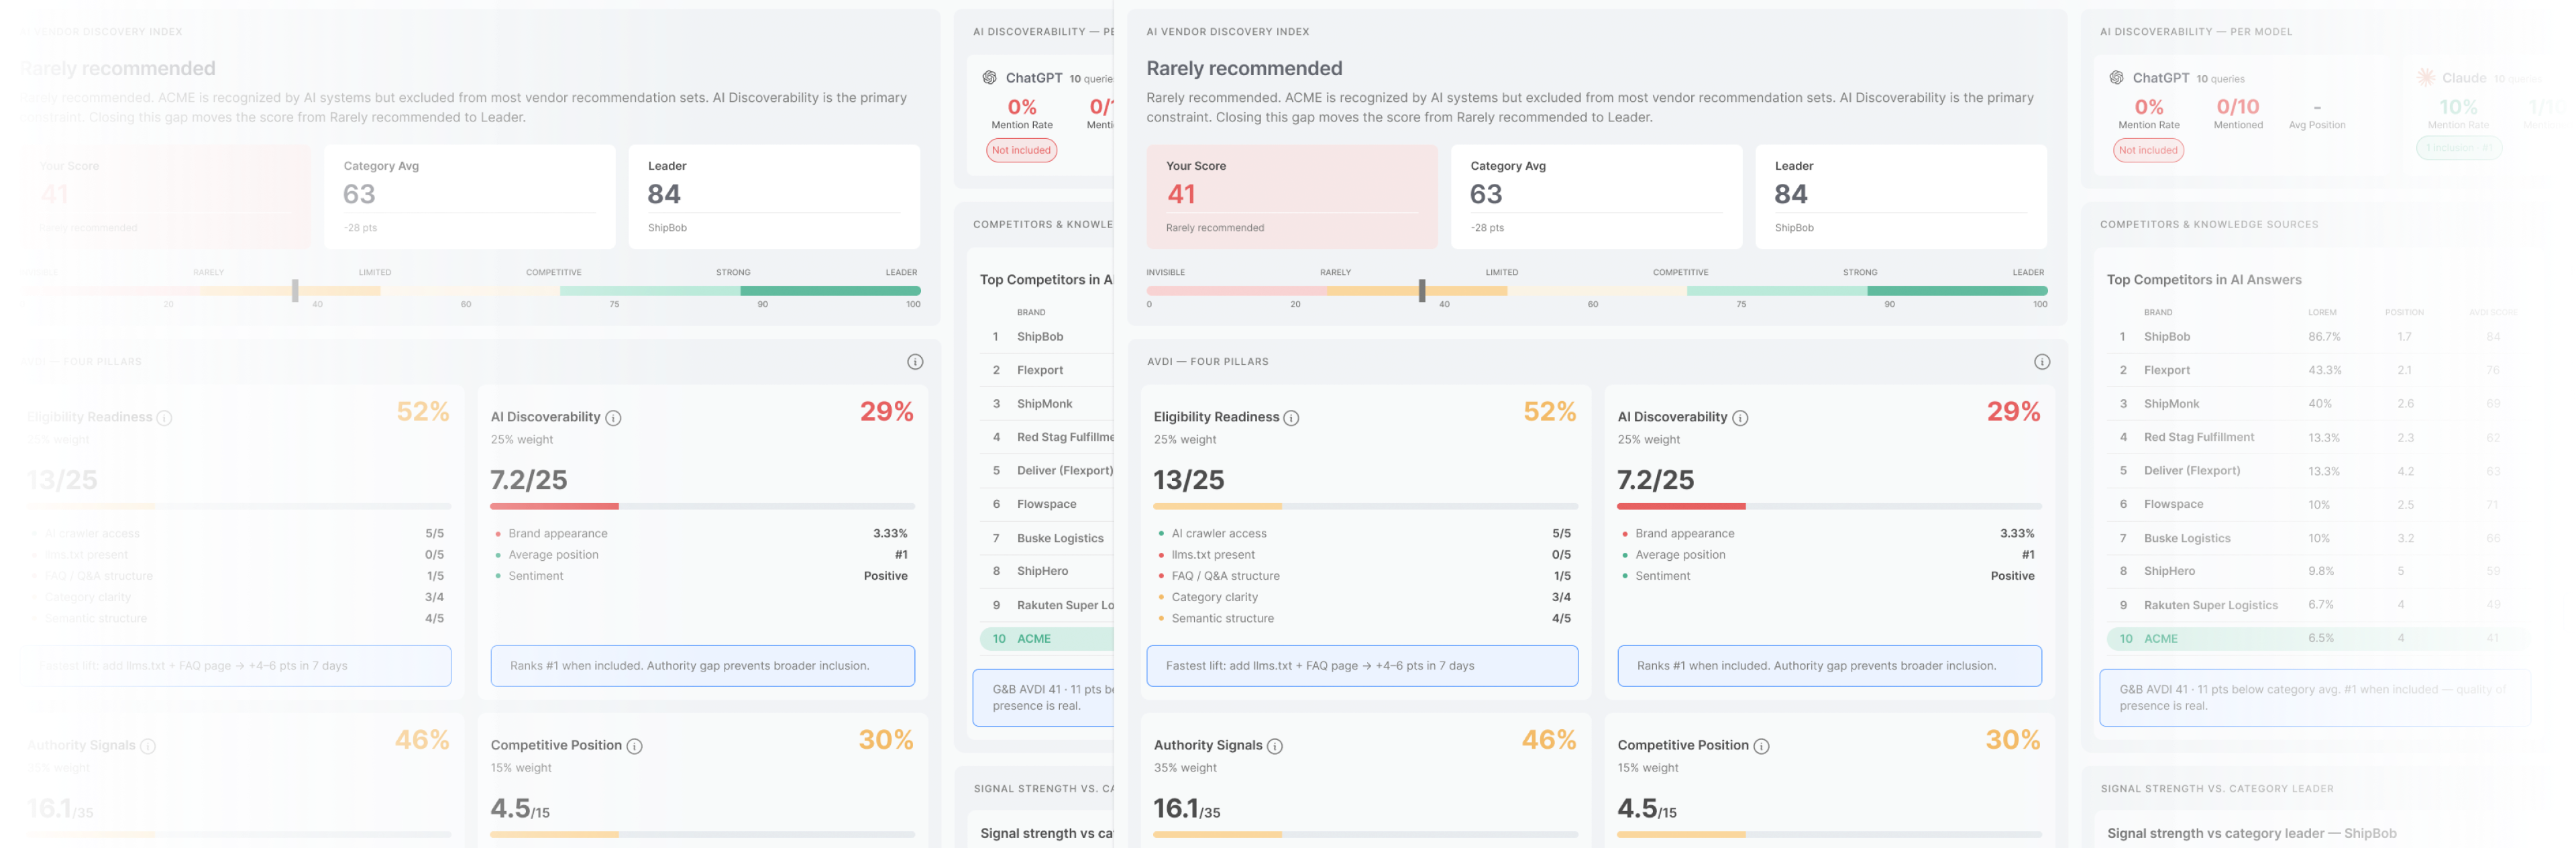The height and width of the screenshot is (848, 2576).
Task: Open Competitive Position info icon in right dashboard copy
Action: pyautogui.click(x=1761, y=746)
